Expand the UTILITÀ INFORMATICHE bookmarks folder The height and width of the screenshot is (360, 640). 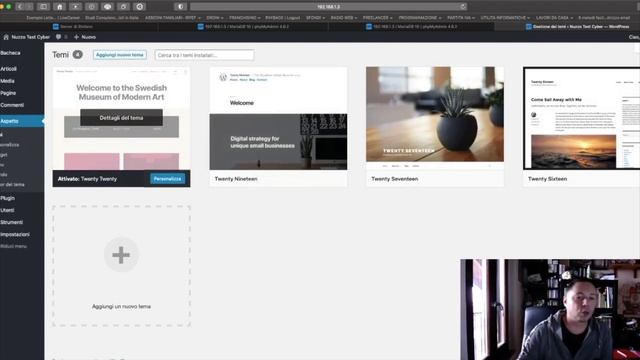[x=505, y=18]
